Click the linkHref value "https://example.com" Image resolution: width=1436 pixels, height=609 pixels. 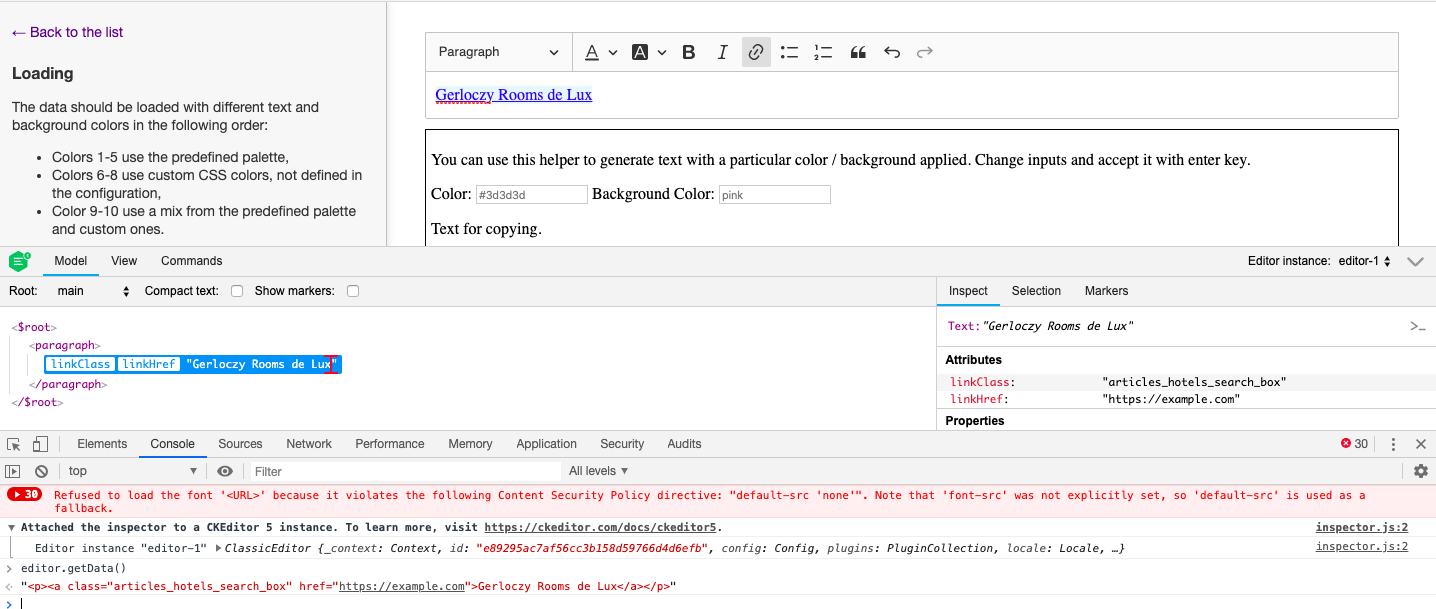point(1171,399)
